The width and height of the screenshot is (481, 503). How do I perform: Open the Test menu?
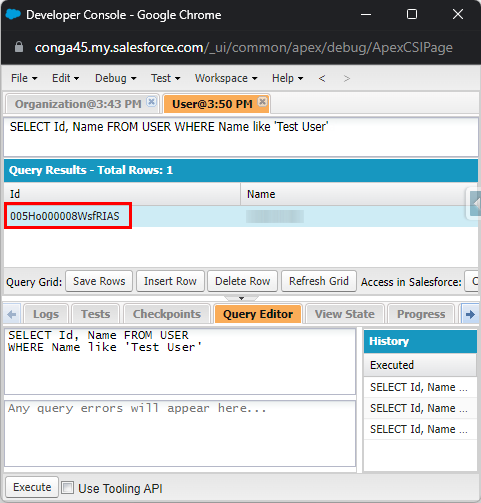click(165, 78)
